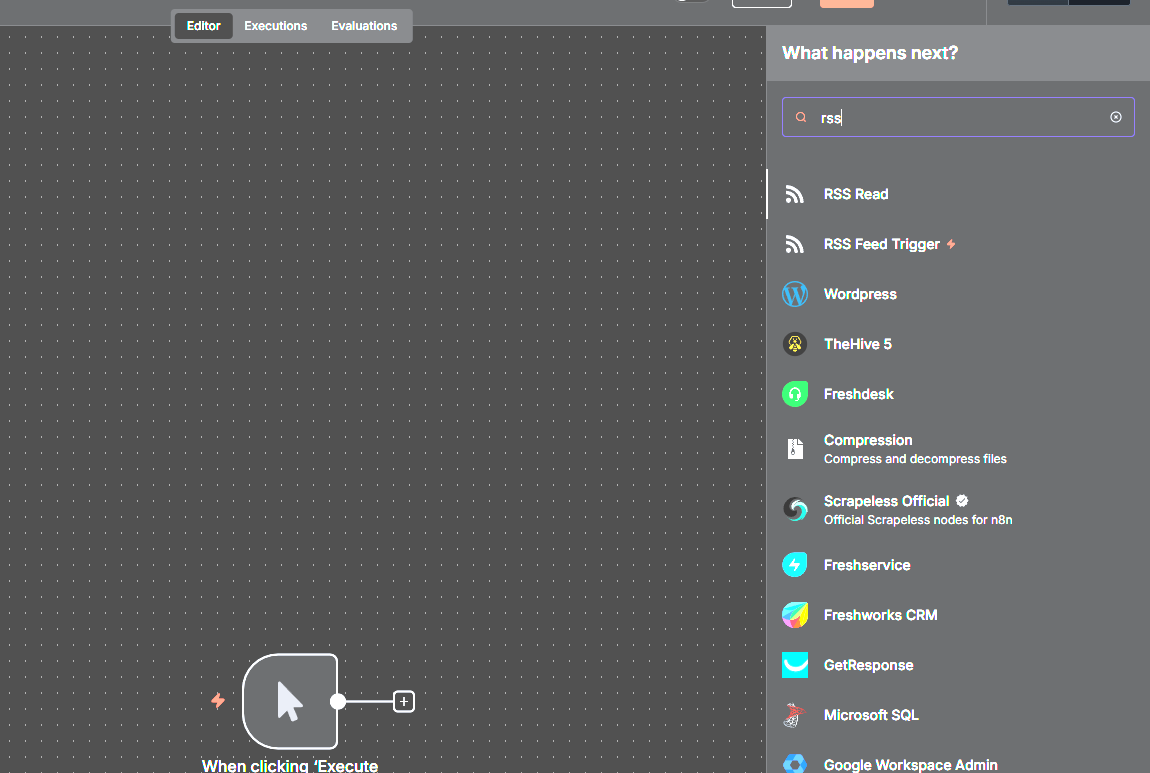Click the TheHive 5 text entry
Image resolution: width=1150 pixels, height=773 pixels.
857,344
